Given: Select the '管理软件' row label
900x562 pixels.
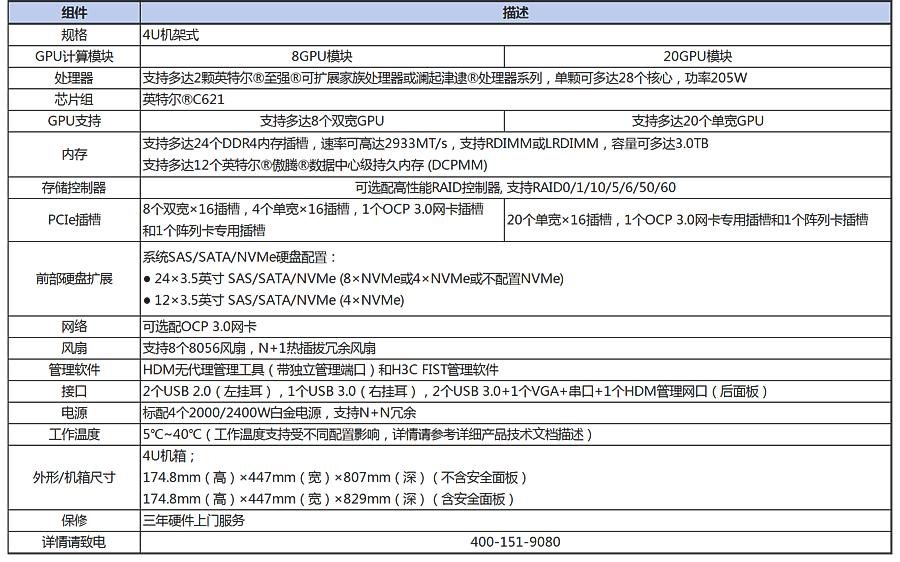Looking at the screenshot, I should click(74, 370).
